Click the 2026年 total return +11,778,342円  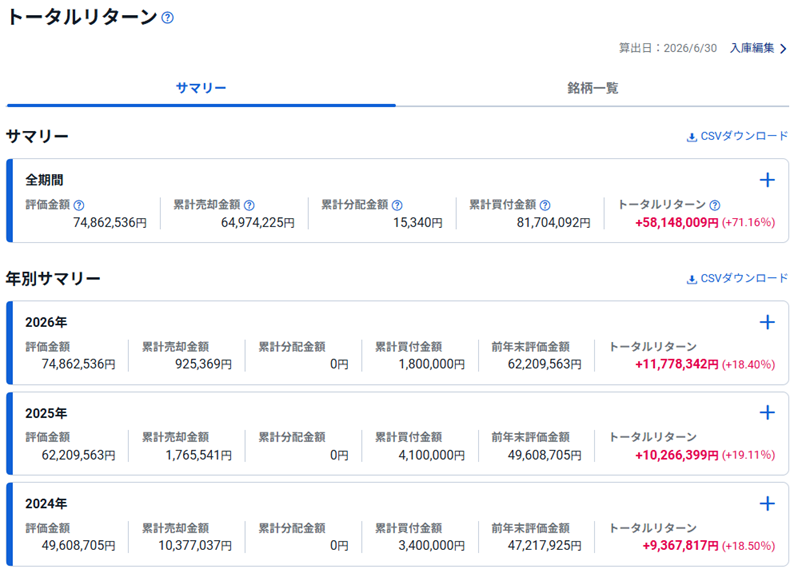(677, 364)
